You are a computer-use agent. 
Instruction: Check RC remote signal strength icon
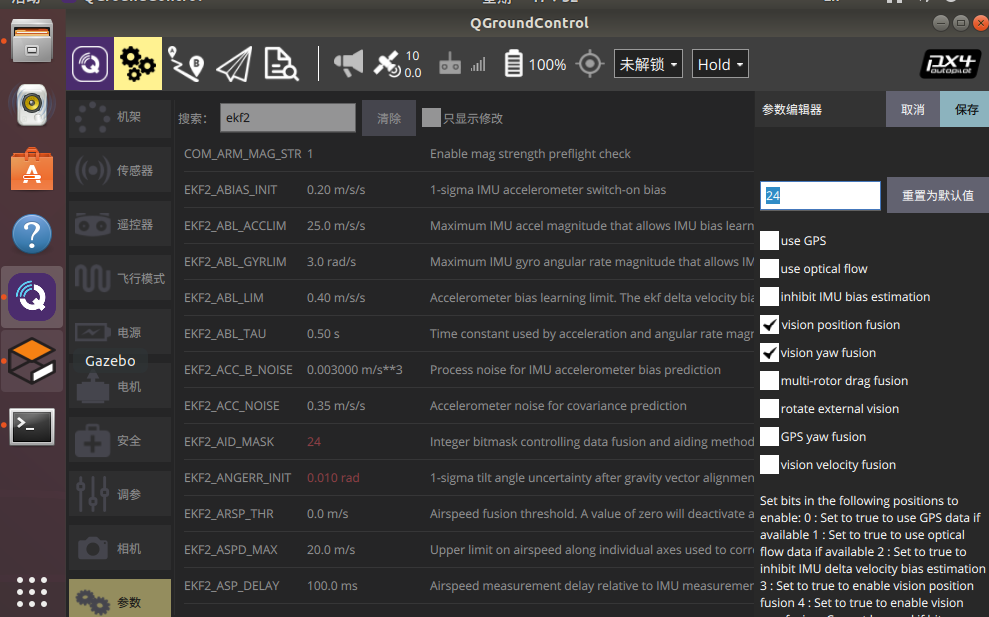pos(462,64)
